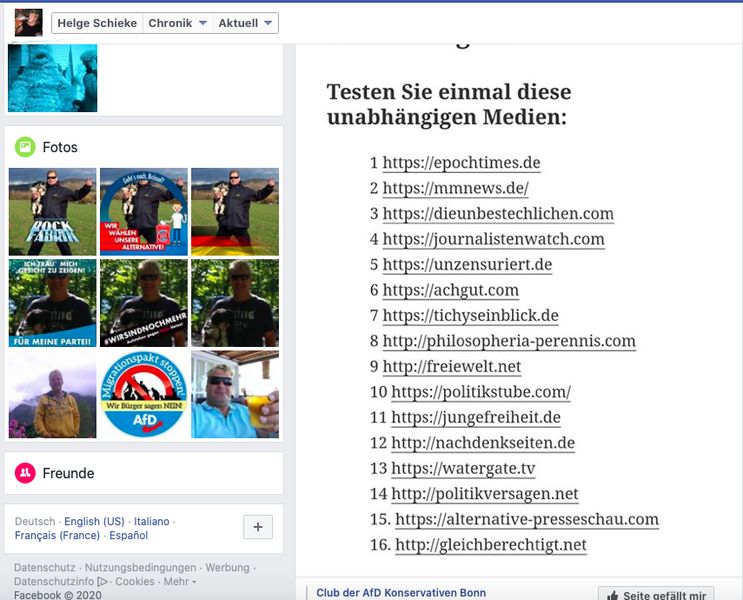Open the Rock Fabrik photo thumbnail
The height and width of the screenshot is (600, 743).
coord(52,212)
